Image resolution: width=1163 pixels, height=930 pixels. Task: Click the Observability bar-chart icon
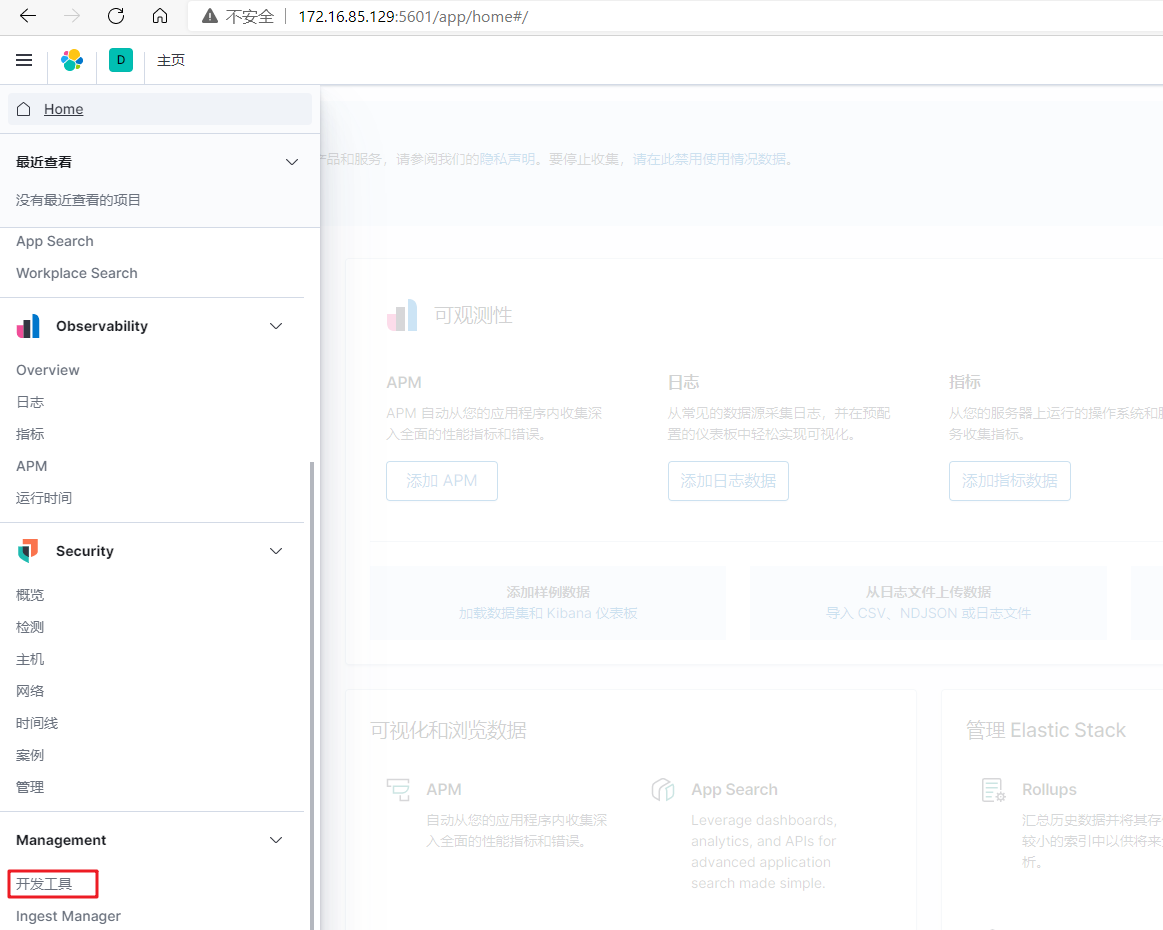(x=28, y=326)
